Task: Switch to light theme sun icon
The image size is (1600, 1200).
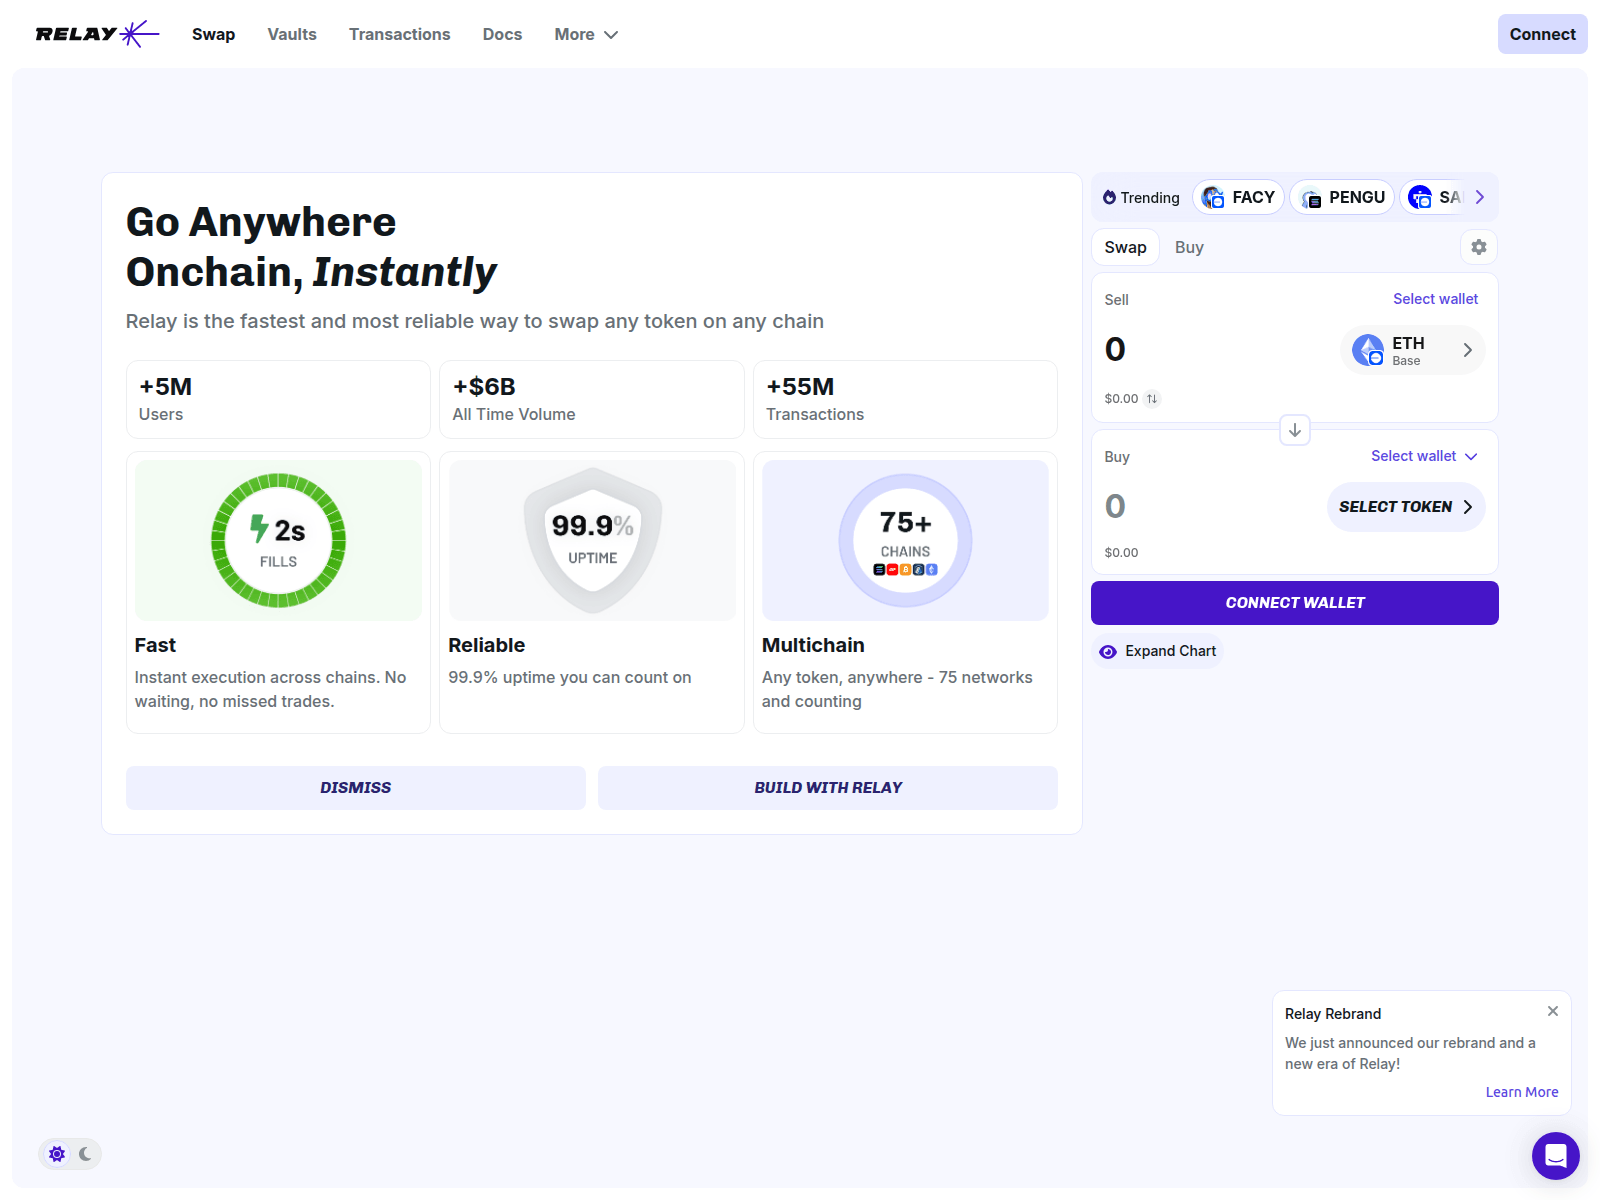Action: (57, 1154)
